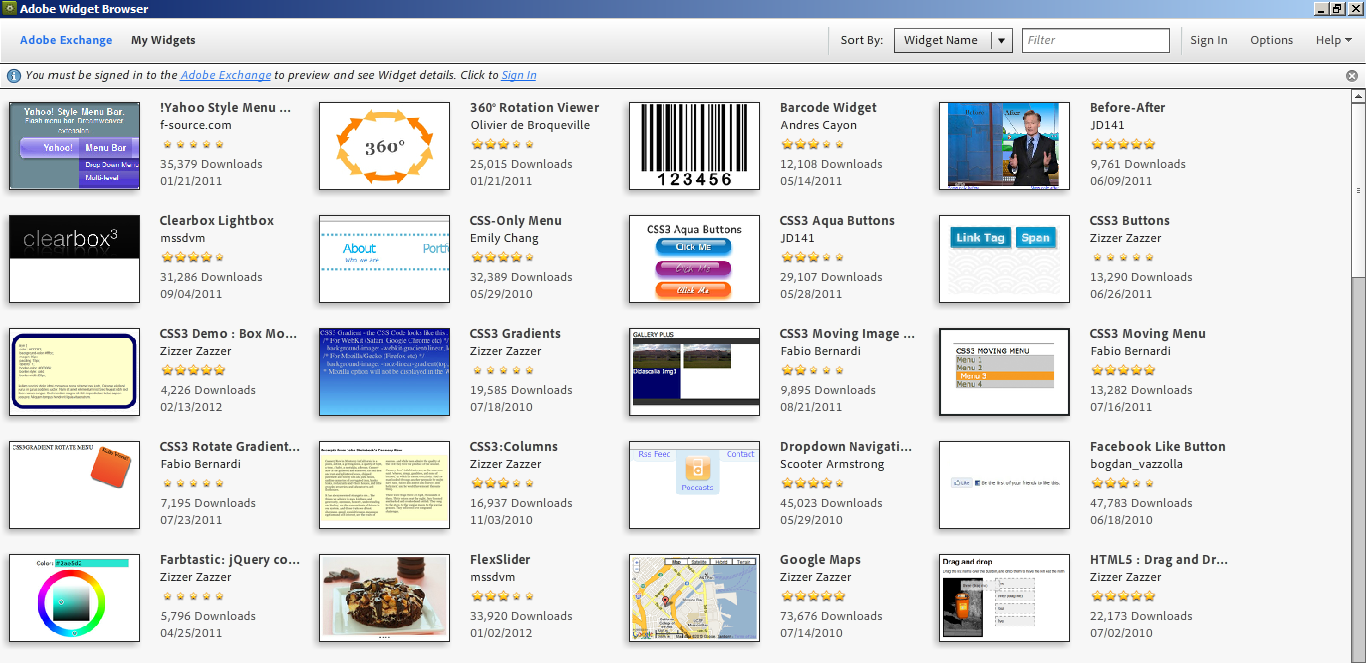Click the CSS-Only Menu title
The height and width of the screenshot is (663, 1366).
tap(516, 221)
